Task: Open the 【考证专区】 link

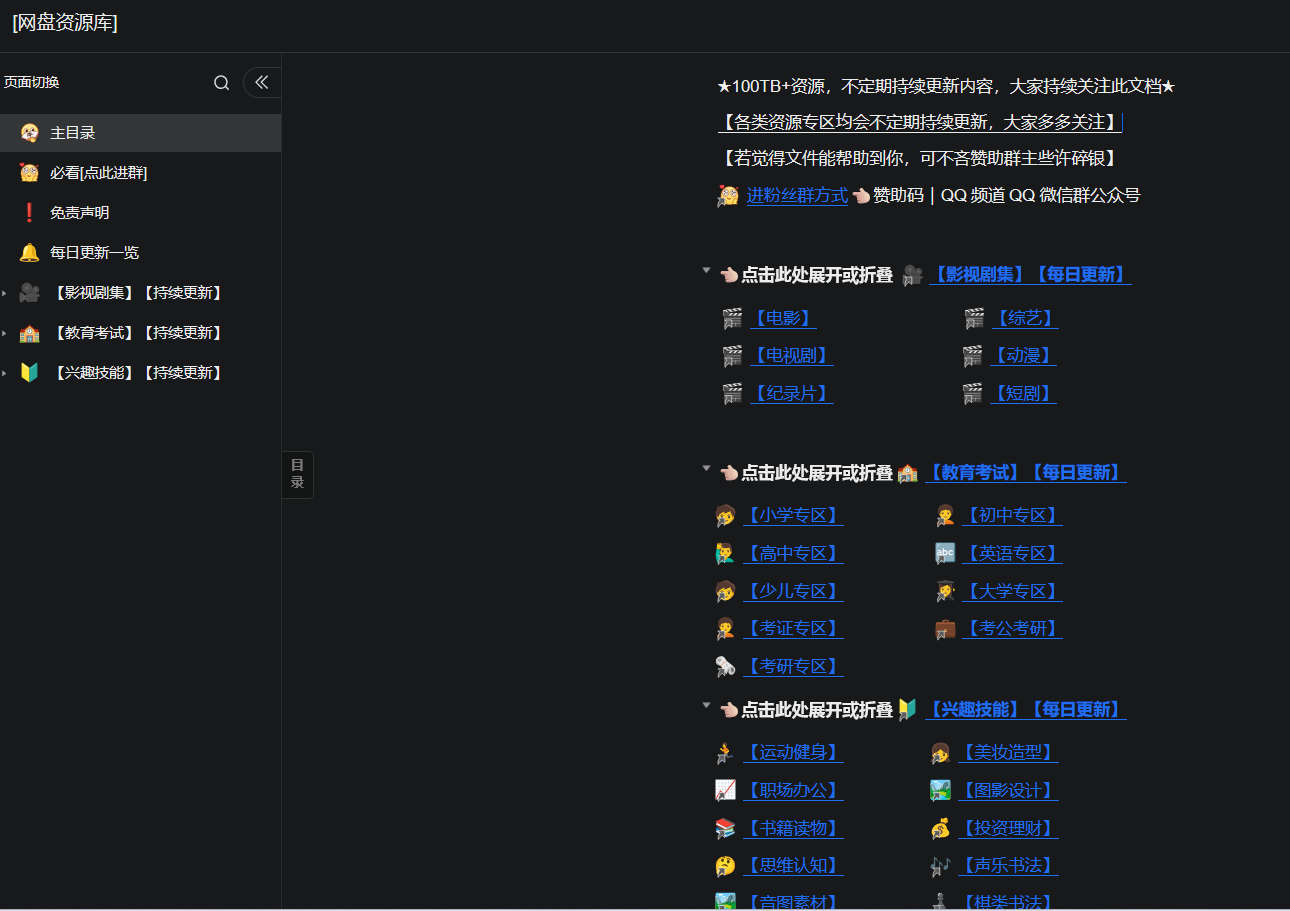Action: 793,629
